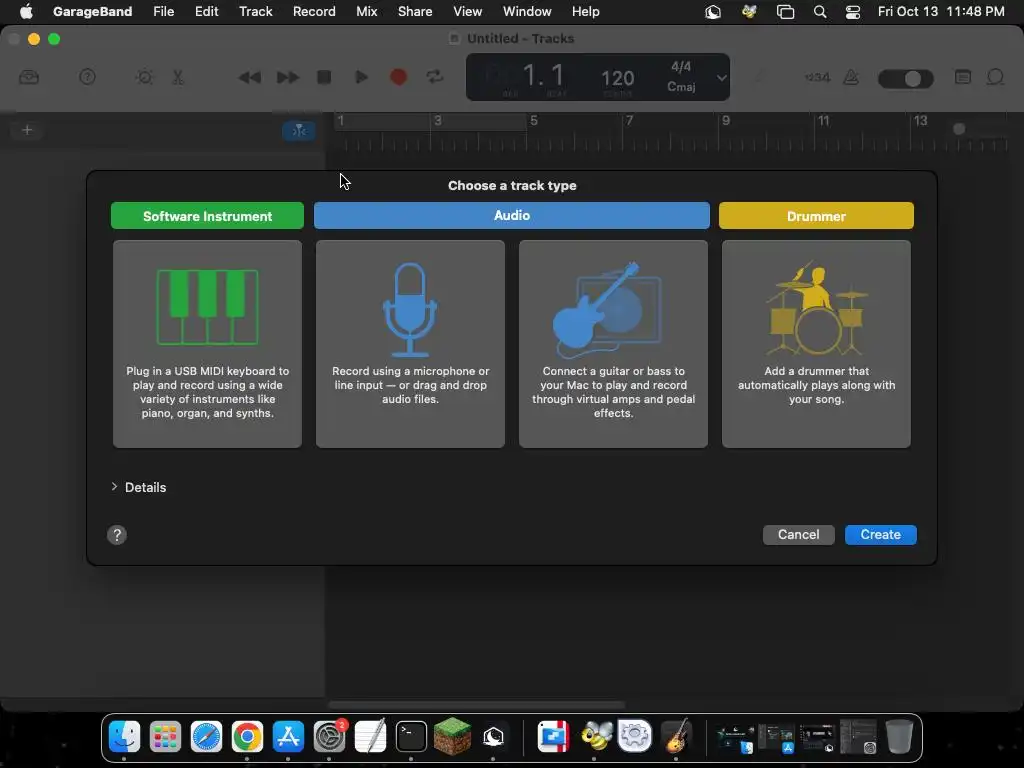Screen dimensions: 1024x768
Task: Launch Minecraft from the Dock
Action: (452, 737)
